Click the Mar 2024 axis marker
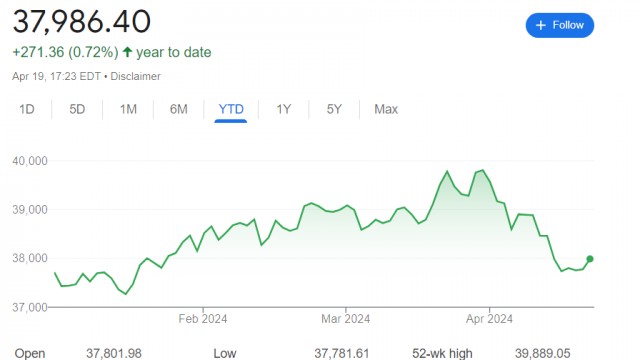 (x=346, y=319)
